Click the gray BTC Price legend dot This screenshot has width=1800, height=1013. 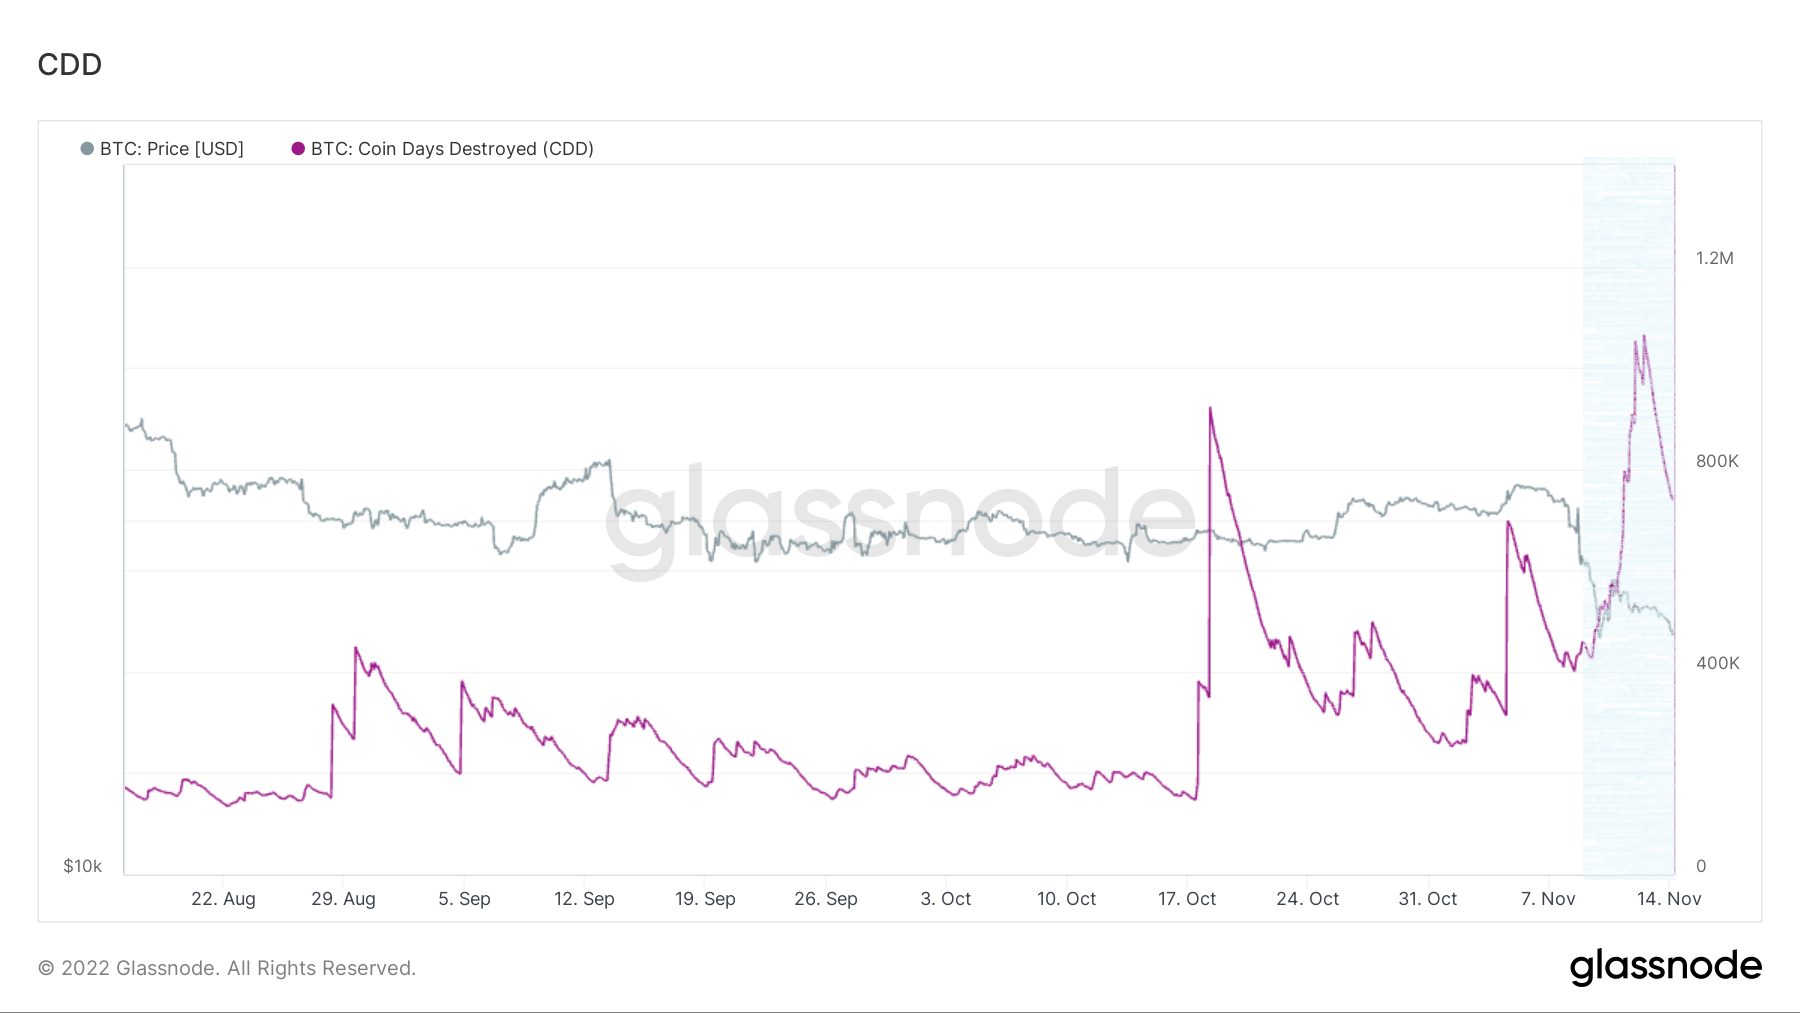87,149
